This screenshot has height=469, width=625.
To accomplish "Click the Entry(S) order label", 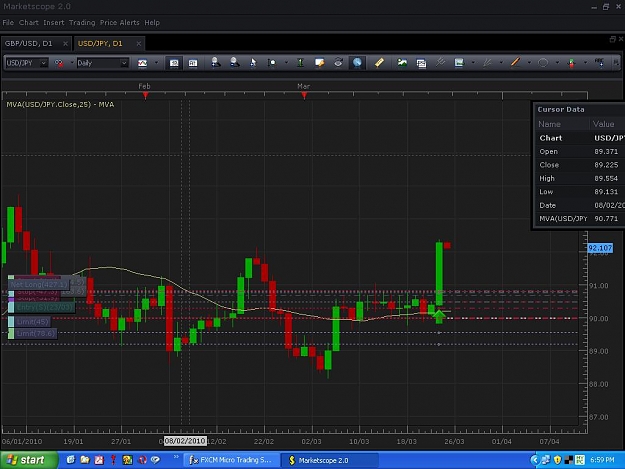I will click(45, 307).
